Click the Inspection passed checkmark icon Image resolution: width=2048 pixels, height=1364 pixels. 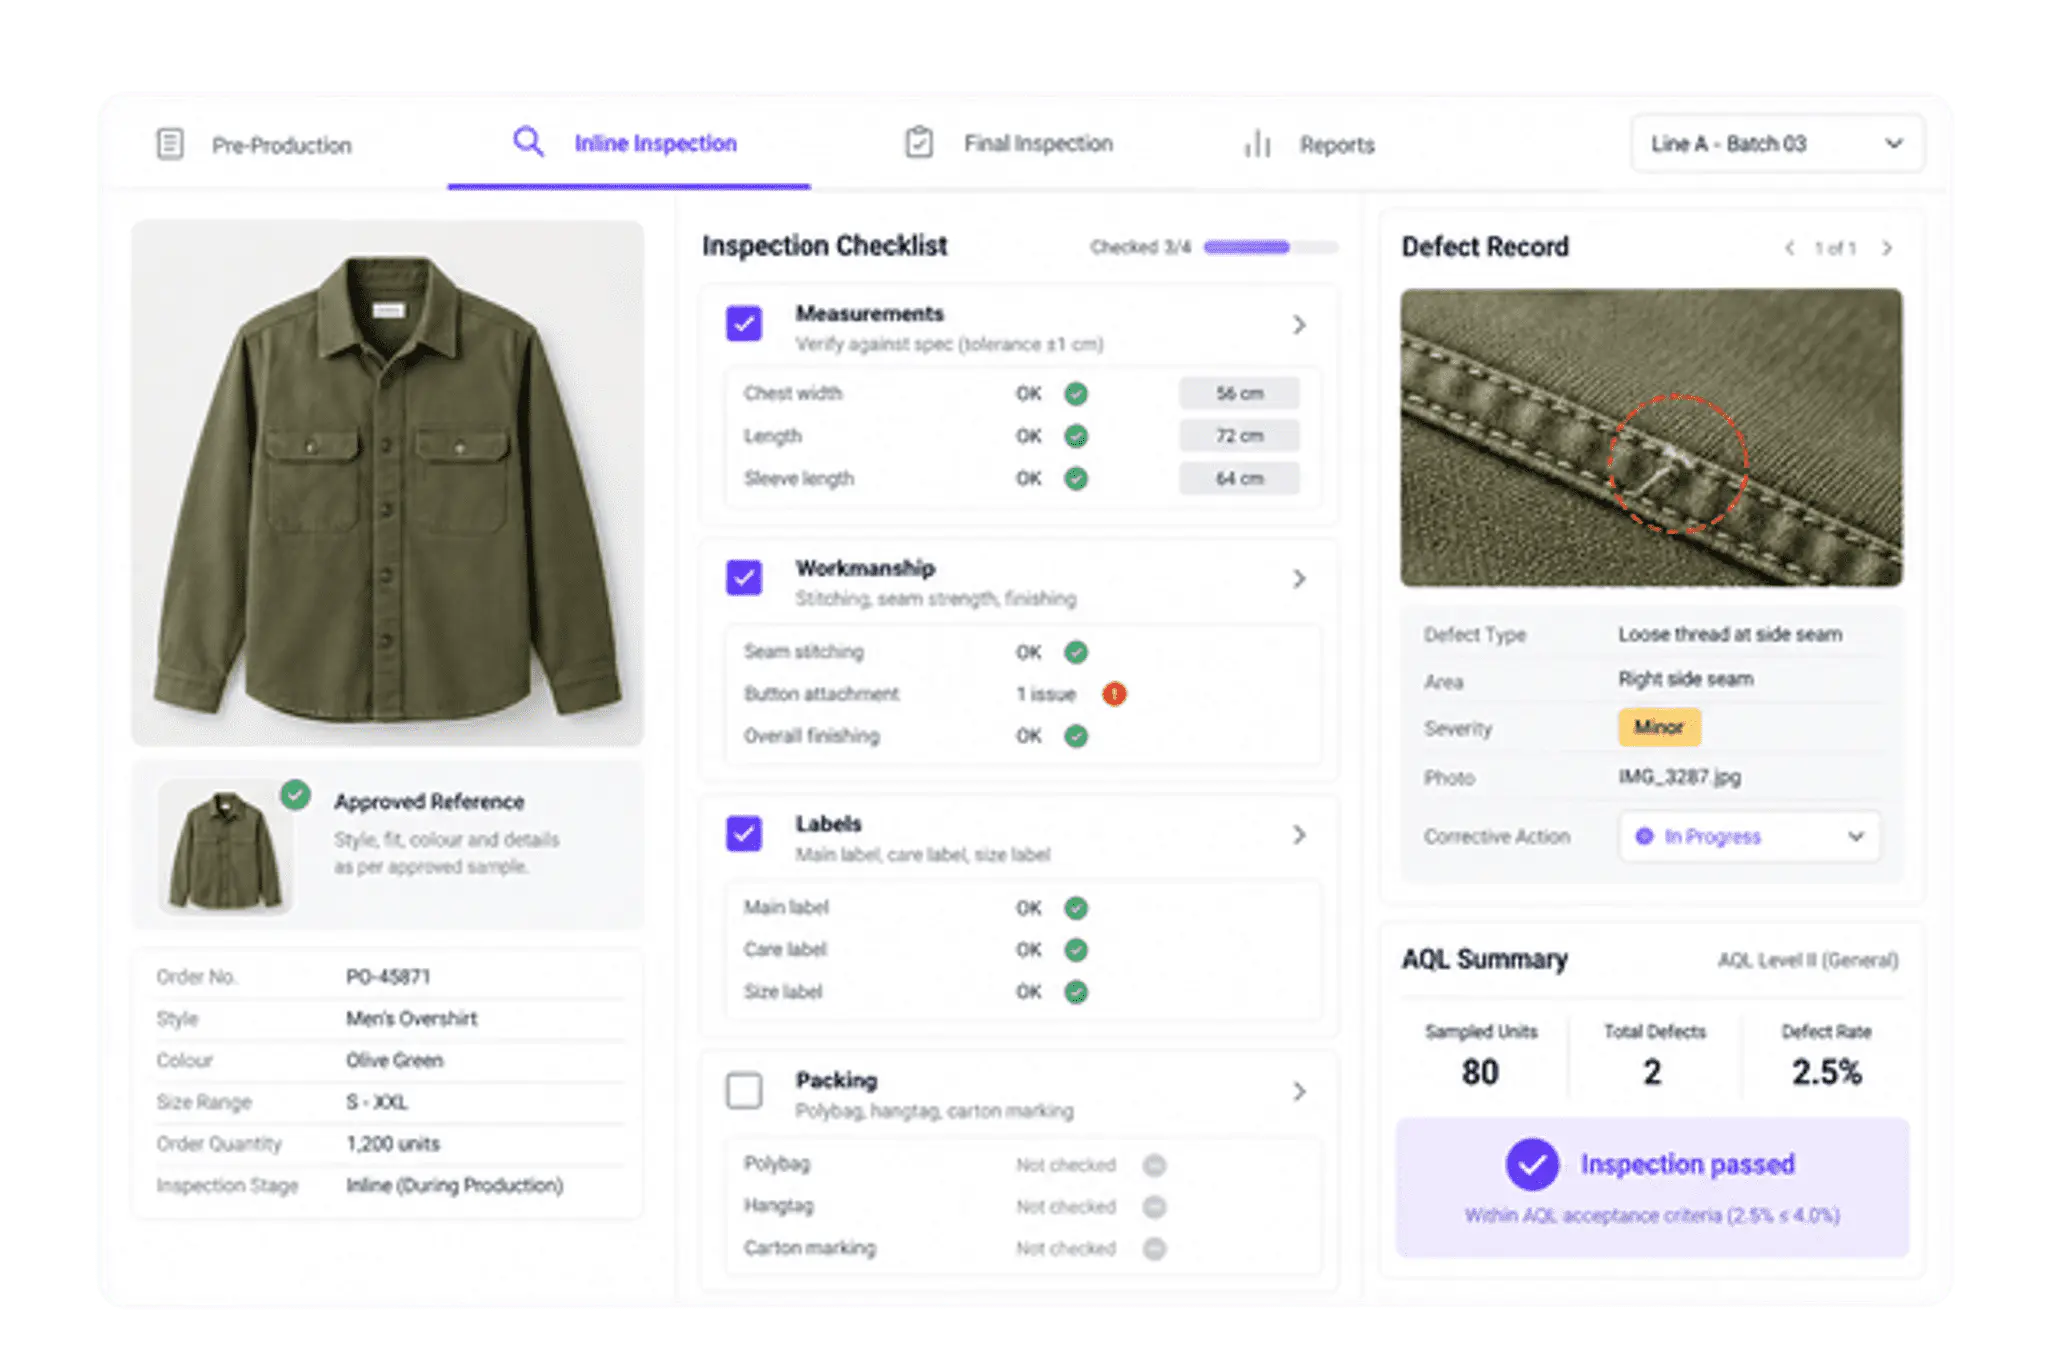[x=1532, y=1164]
